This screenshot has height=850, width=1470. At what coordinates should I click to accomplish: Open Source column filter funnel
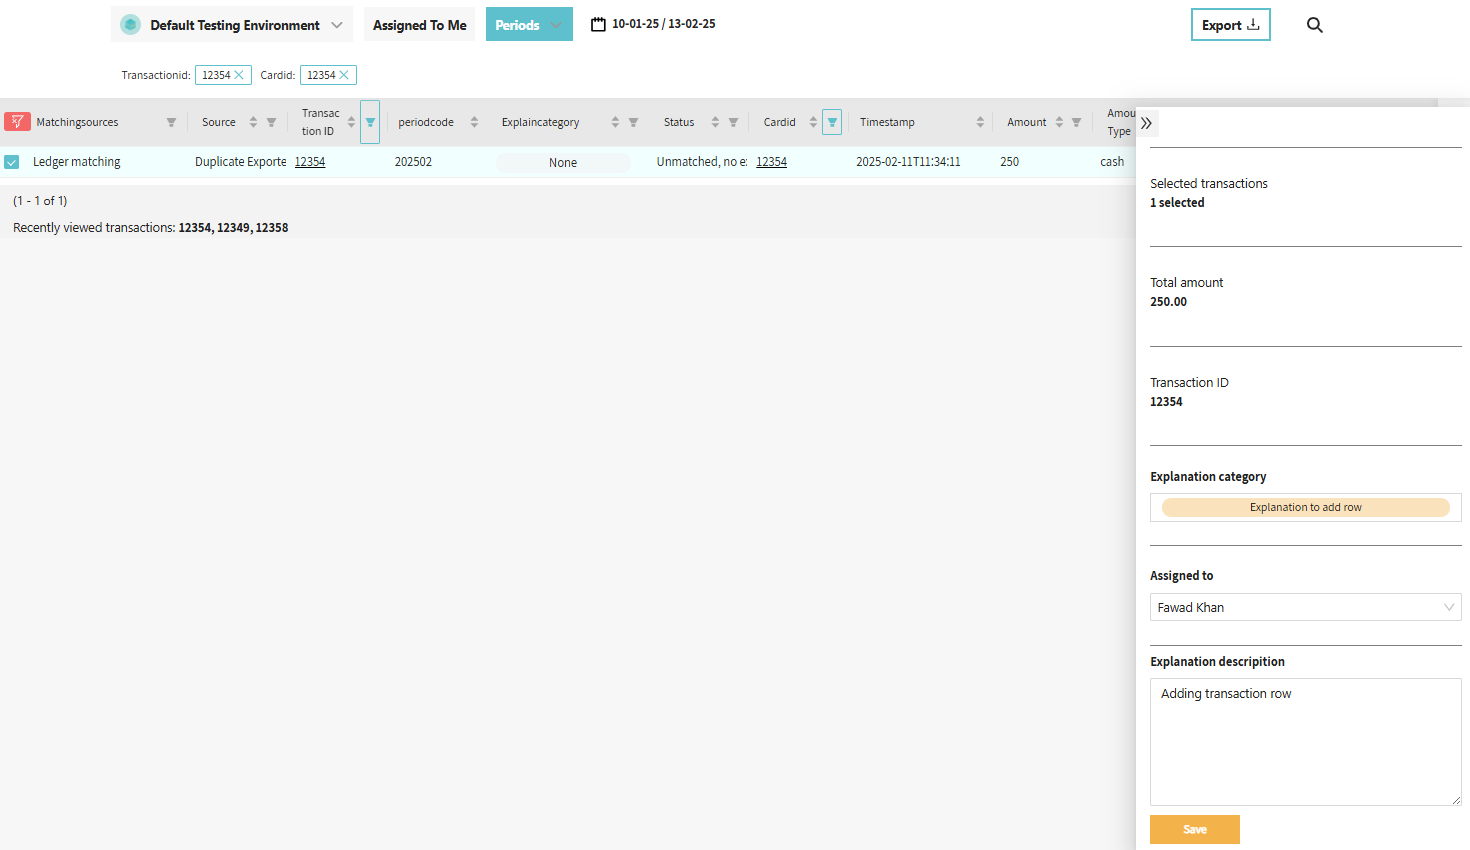coord(271,122)
